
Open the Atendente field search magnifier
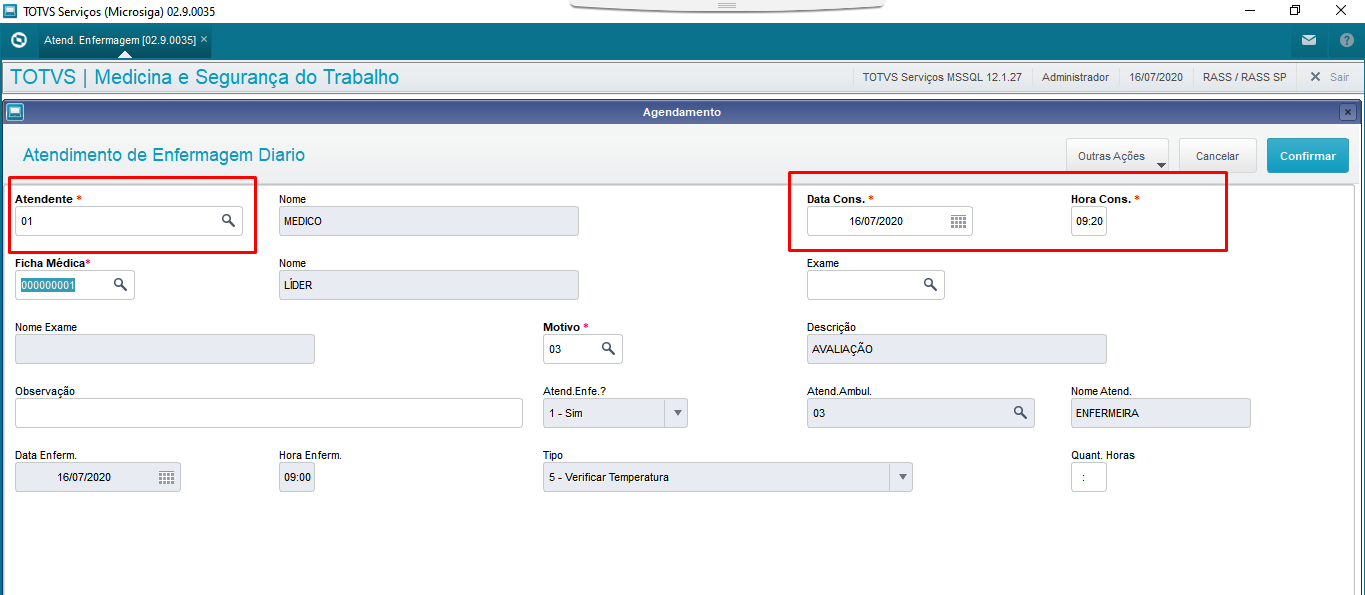228,221
